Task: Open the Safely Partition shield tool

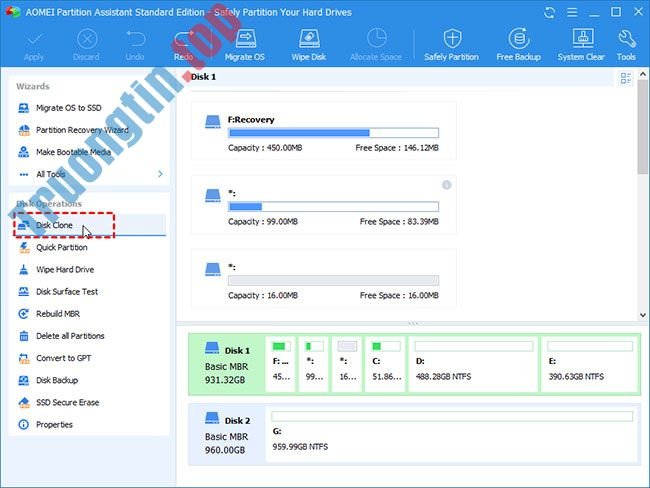Action: [451, 45]
